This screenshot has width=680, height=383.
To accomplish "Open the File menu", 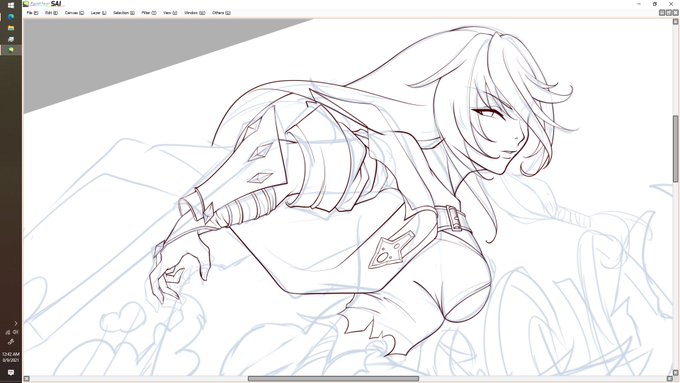I will [x=32, y=13].
